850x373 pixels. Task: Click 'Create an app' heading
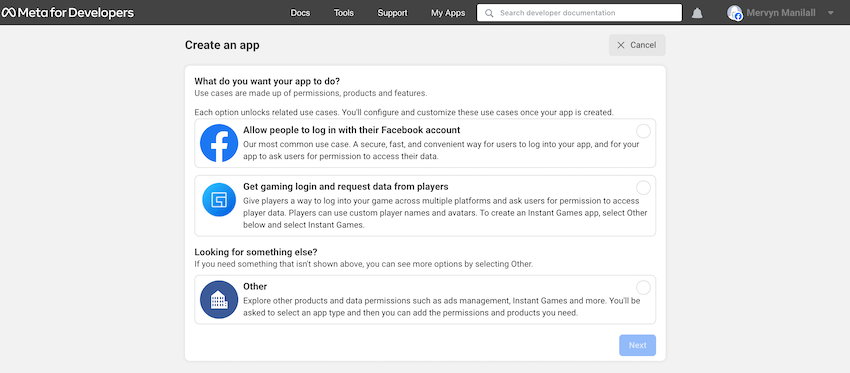[222, 45]
